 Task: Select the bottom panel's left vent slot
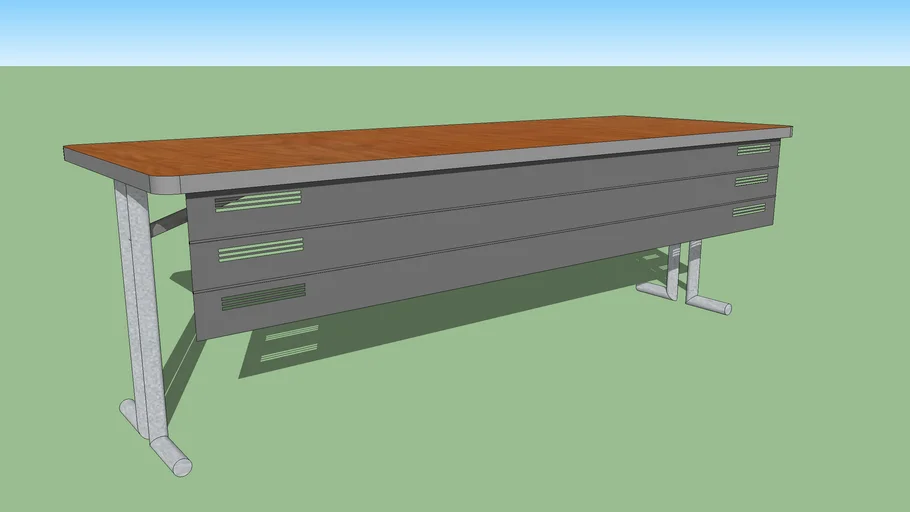click(x=263, y=296)
